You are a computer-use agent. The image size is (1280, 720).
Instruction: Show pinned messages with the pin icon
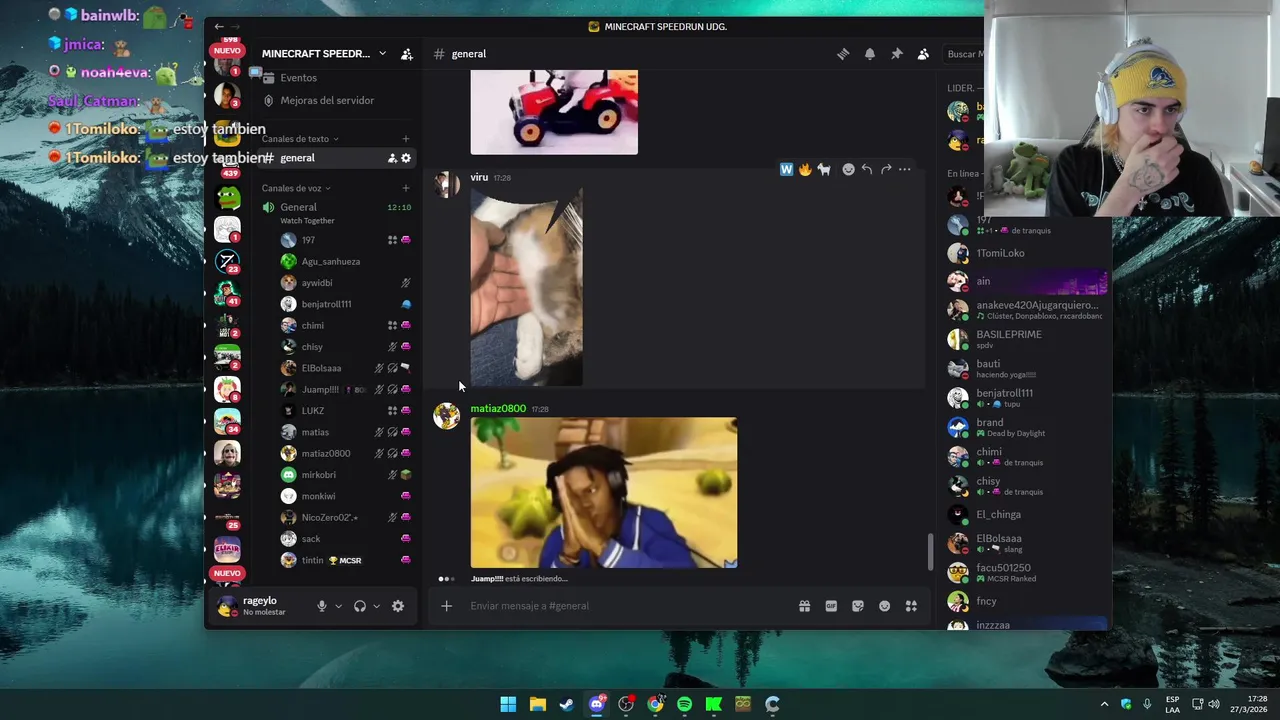897,54
